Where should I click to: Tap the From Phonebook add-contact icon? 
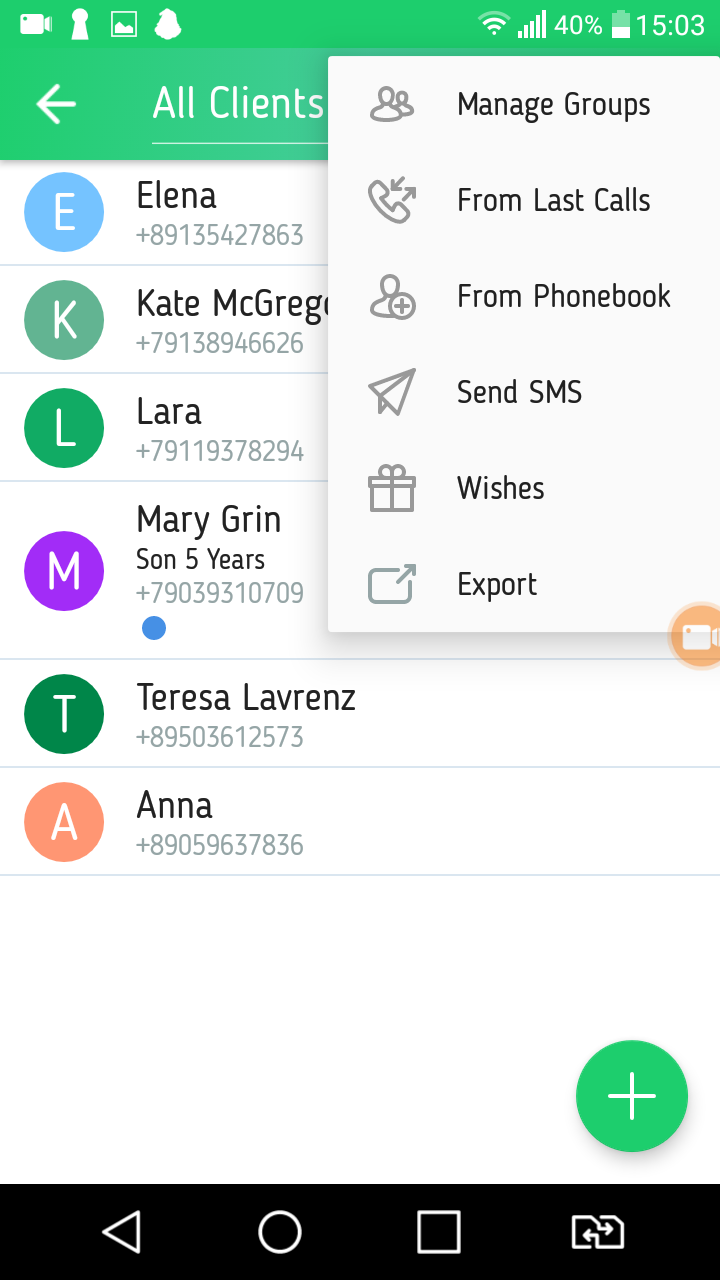(391, 297)
